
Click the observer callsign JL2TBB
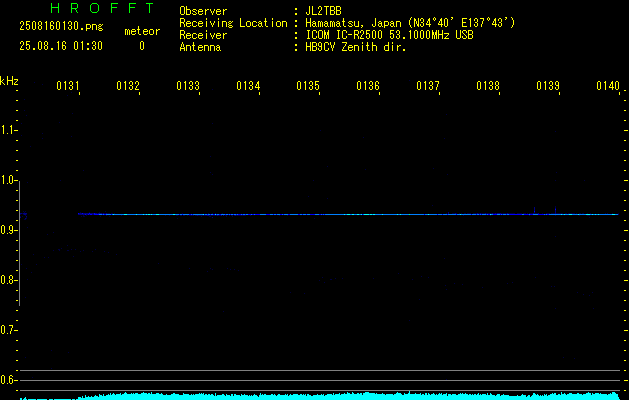(323, 11)
